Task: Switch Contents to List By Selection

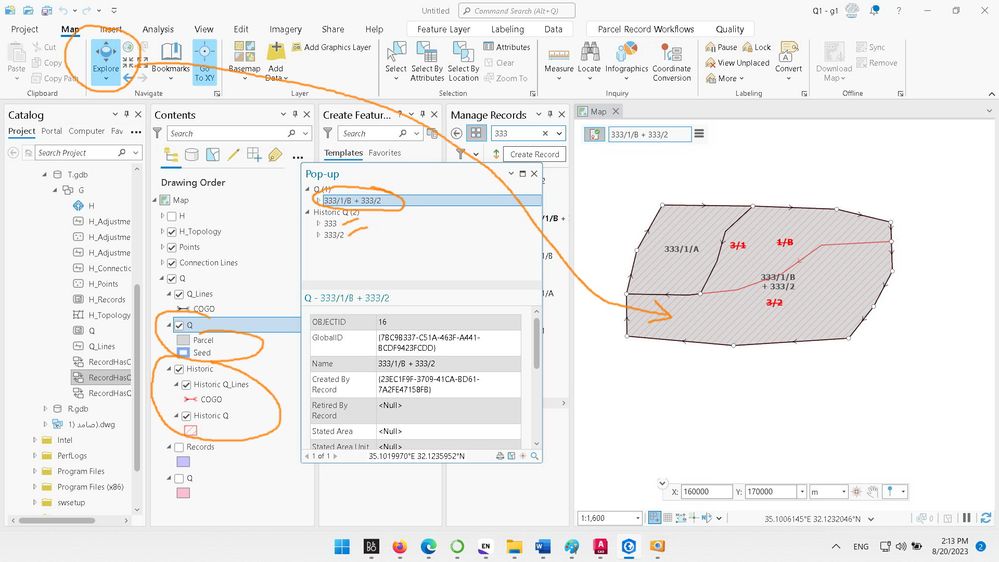Action: coord(213,155)
